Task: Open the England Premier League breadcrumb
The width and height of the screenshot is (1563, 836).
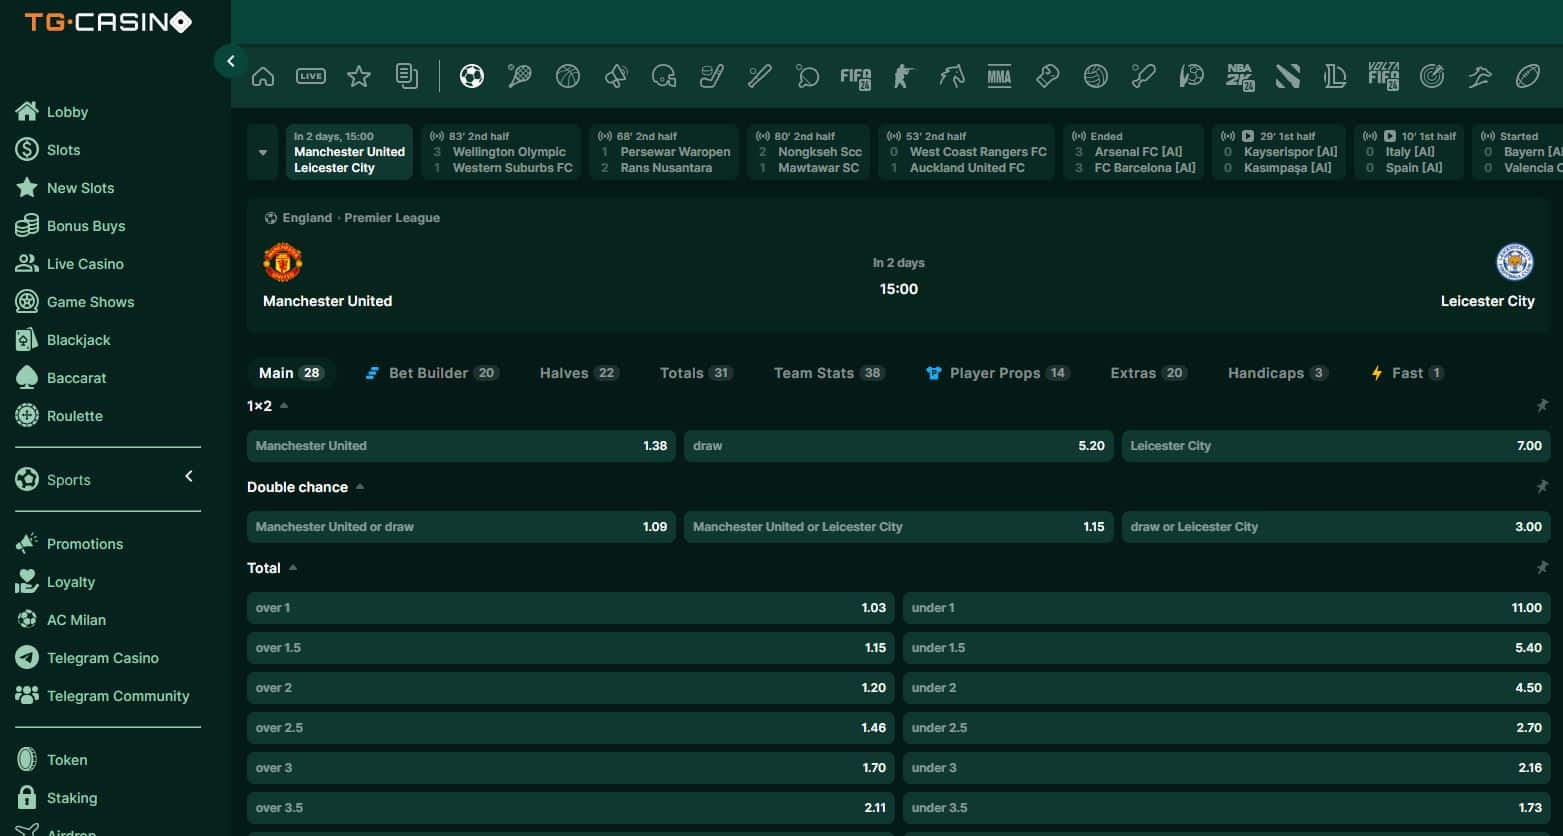Action: pos(352,218)
